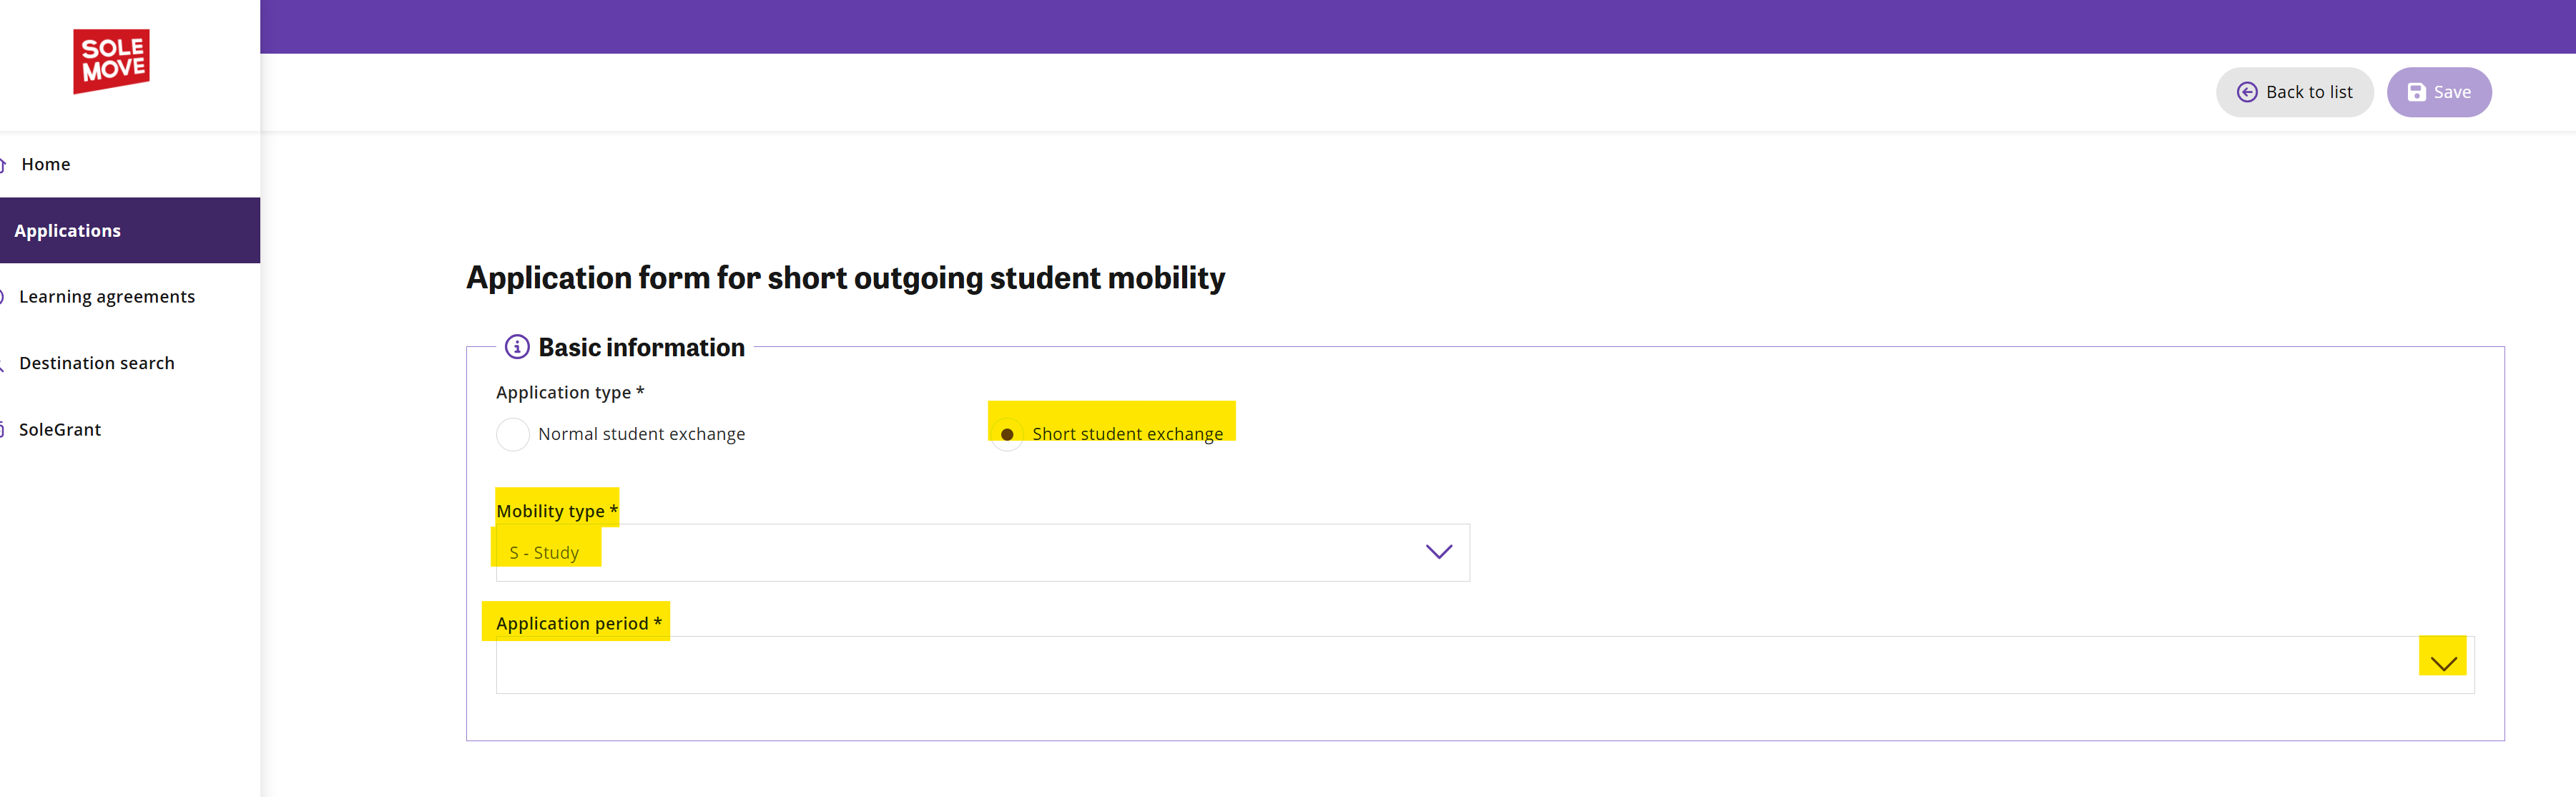Click the SoleMove logo
This screenshot has width=2576, height=797.
111,61
